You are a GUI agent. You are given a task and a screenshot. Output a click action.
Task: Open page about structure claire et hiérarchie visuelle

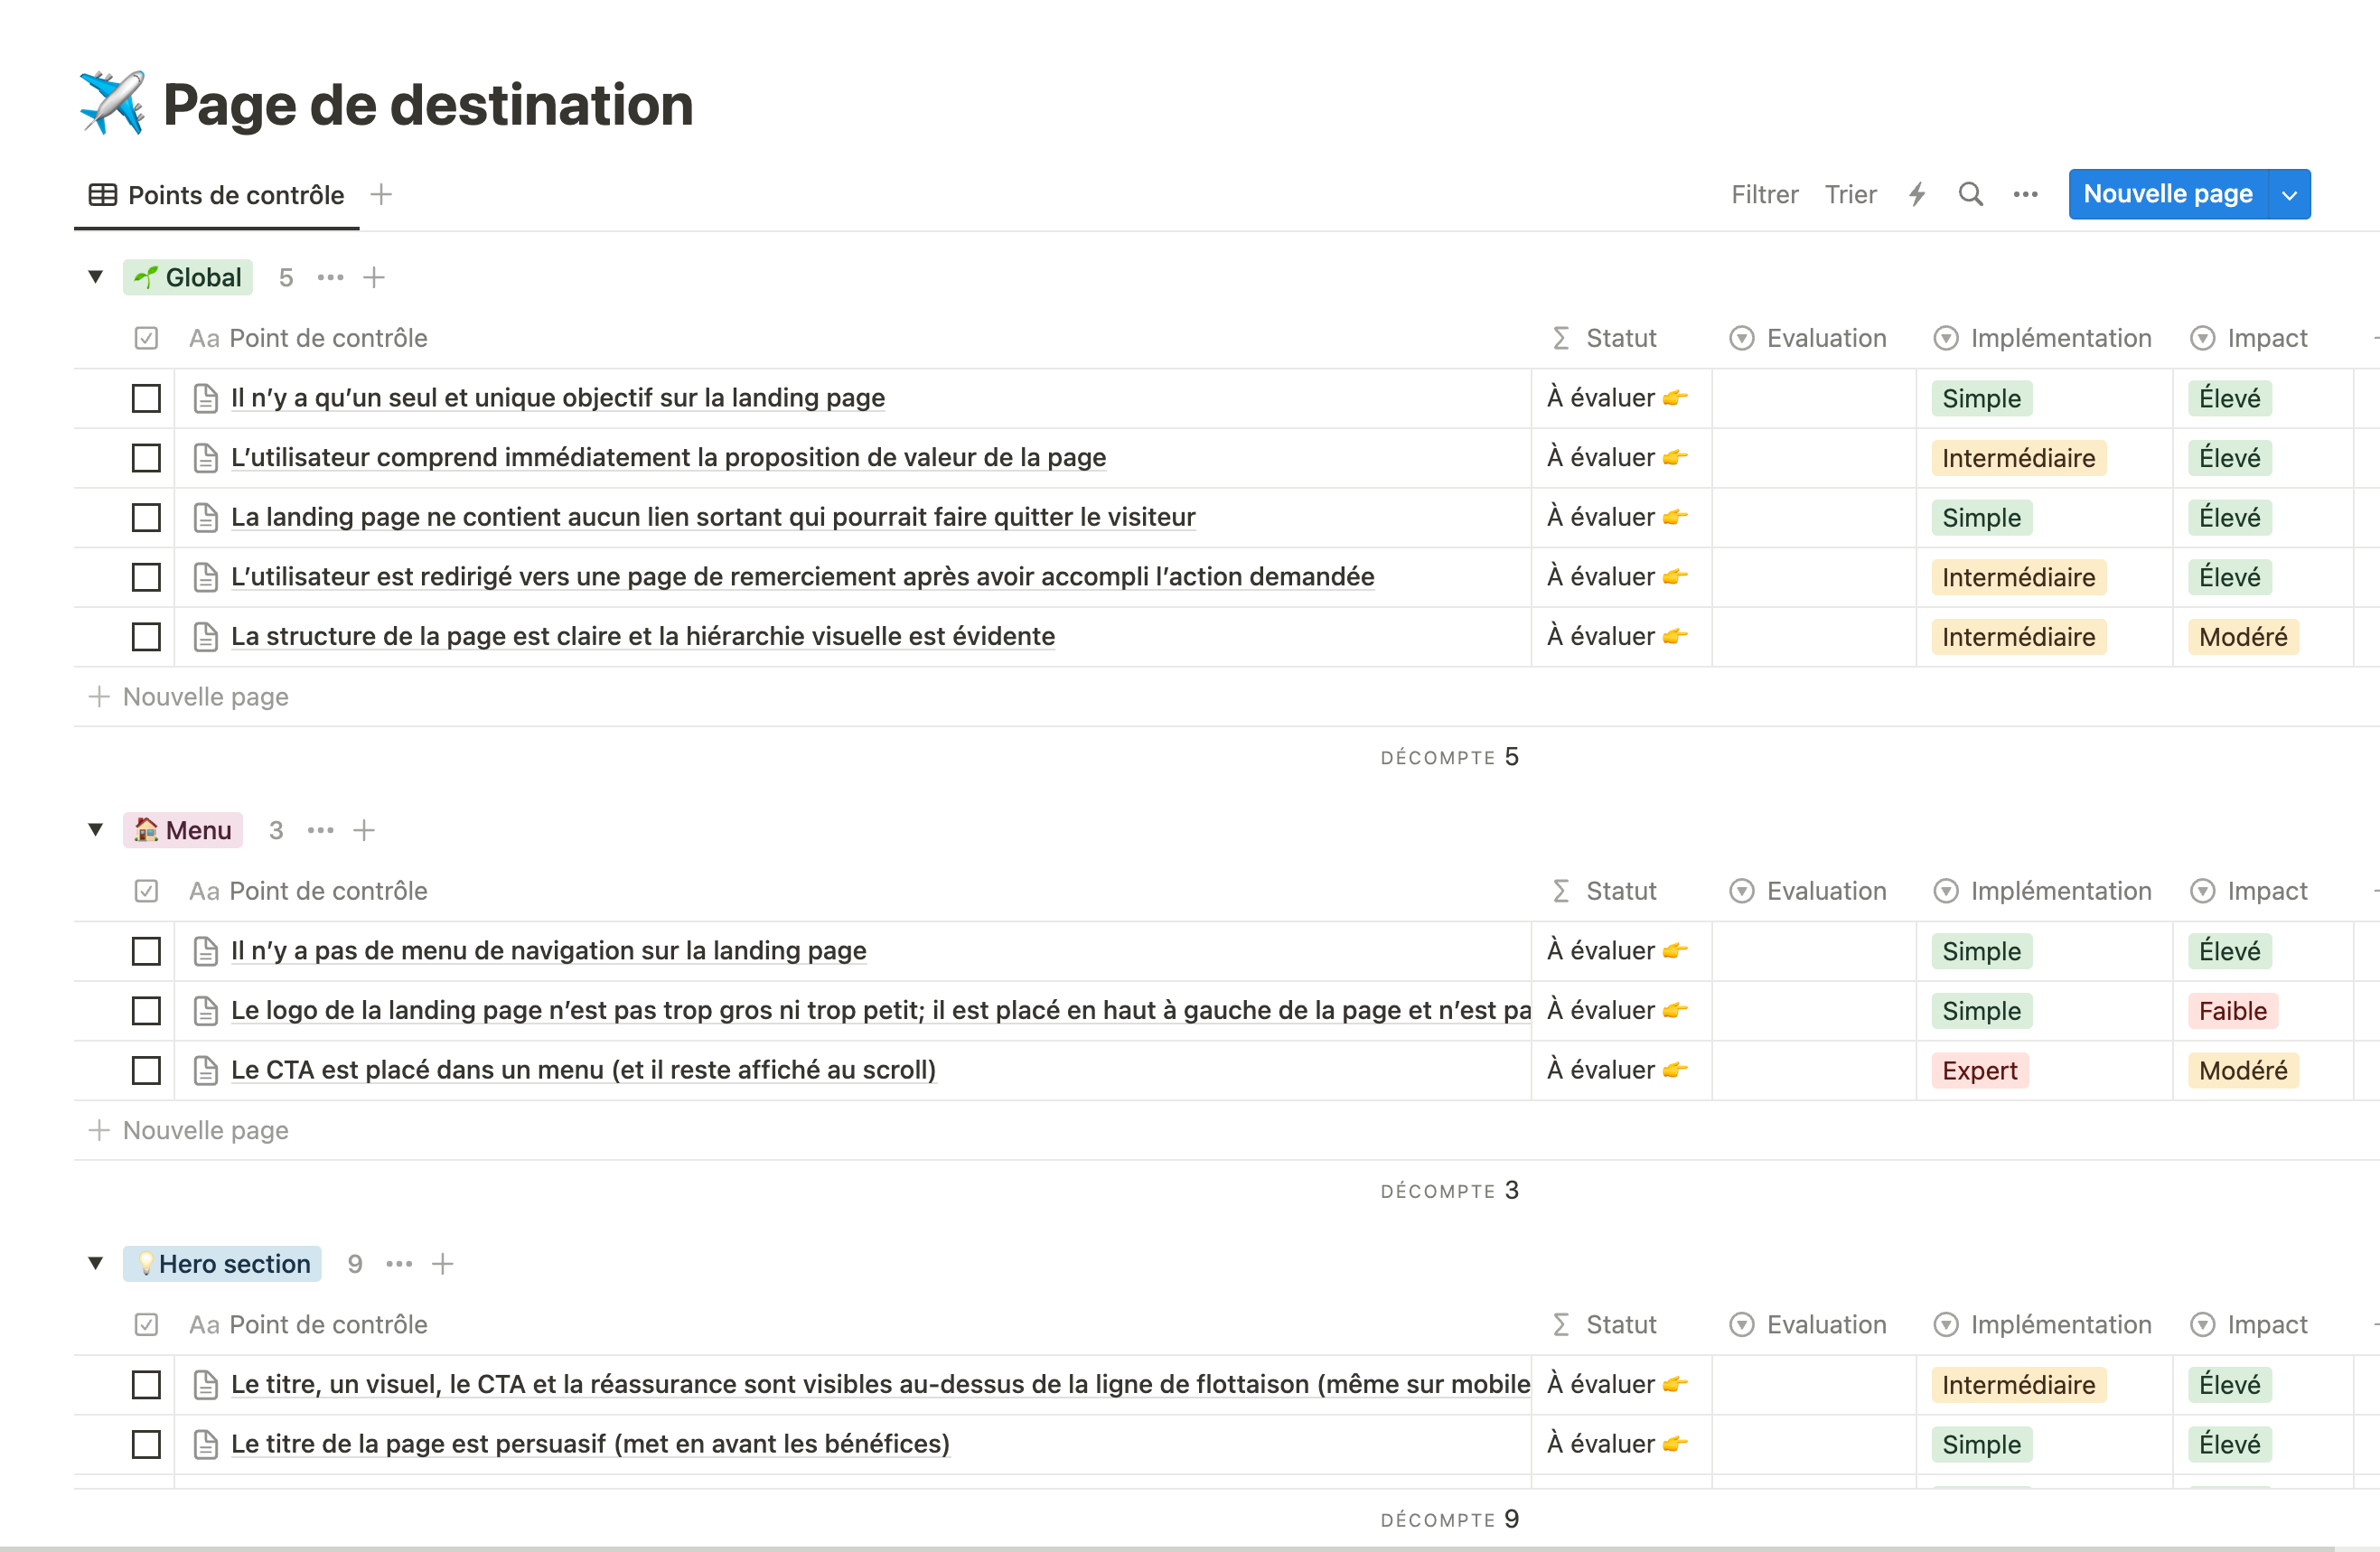click(642, 636)
